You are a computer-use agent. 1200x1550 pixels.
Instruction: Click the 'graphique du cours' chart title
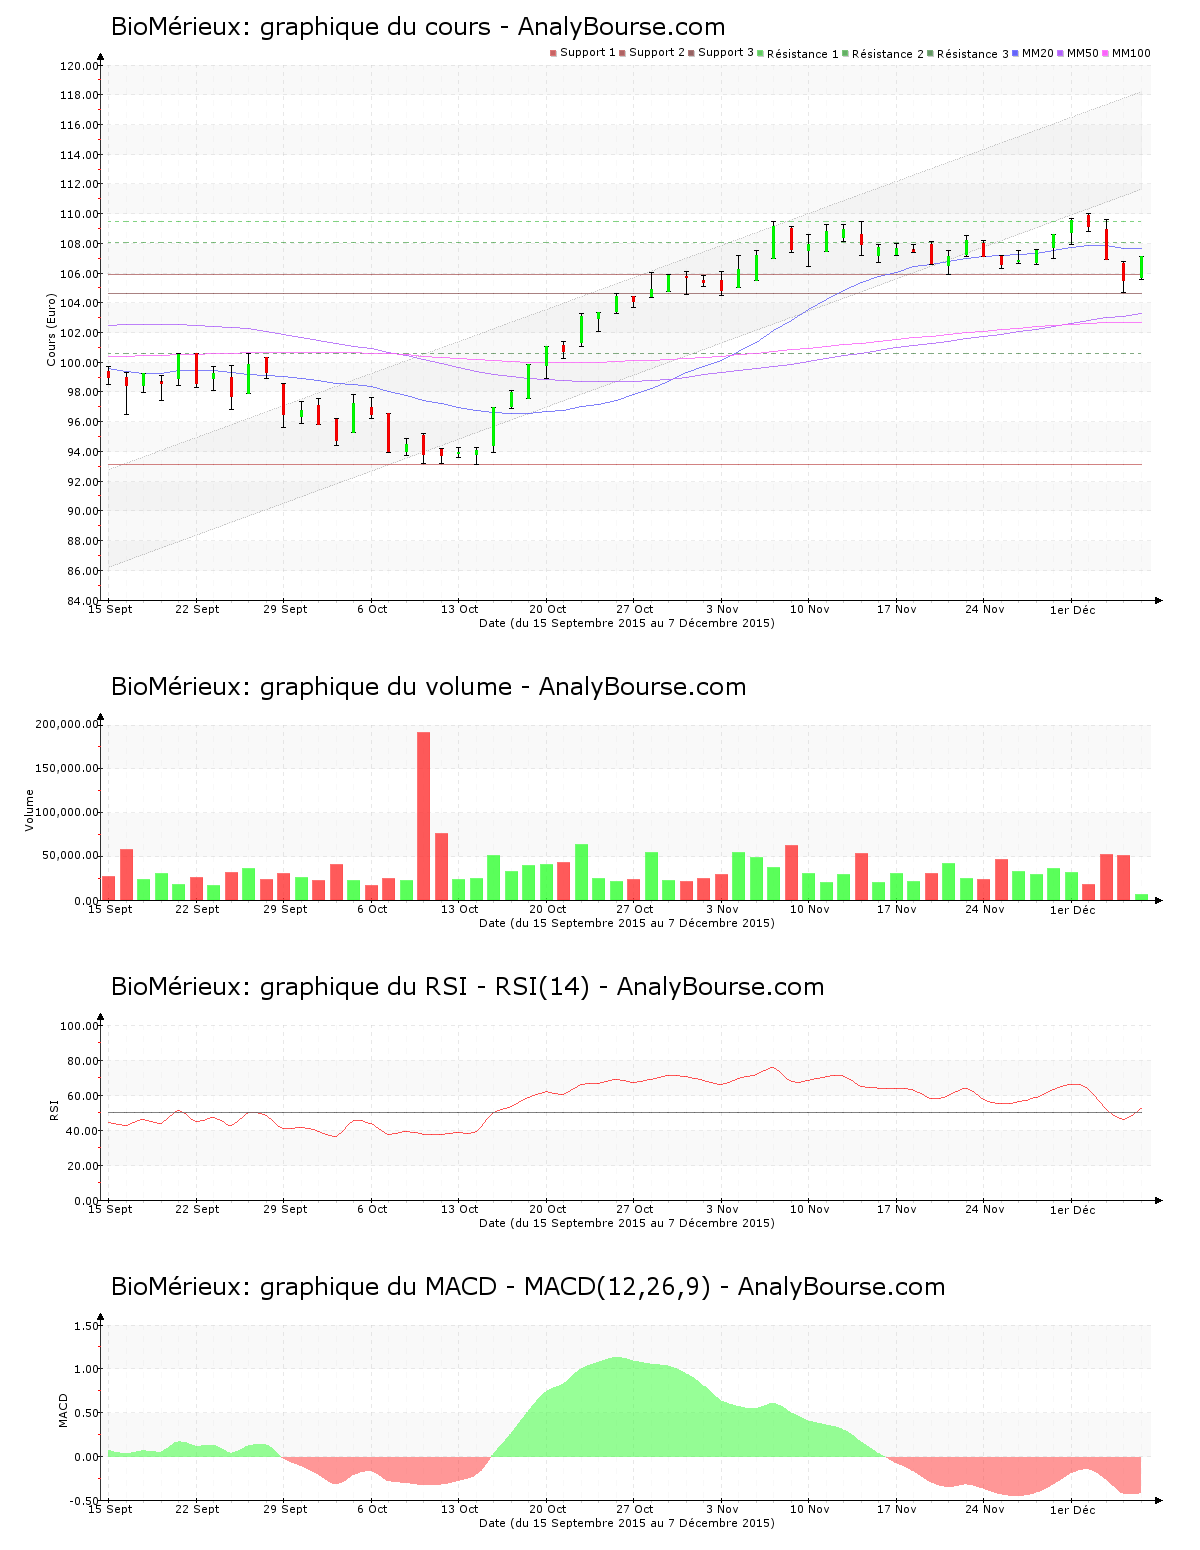[418, 27]
